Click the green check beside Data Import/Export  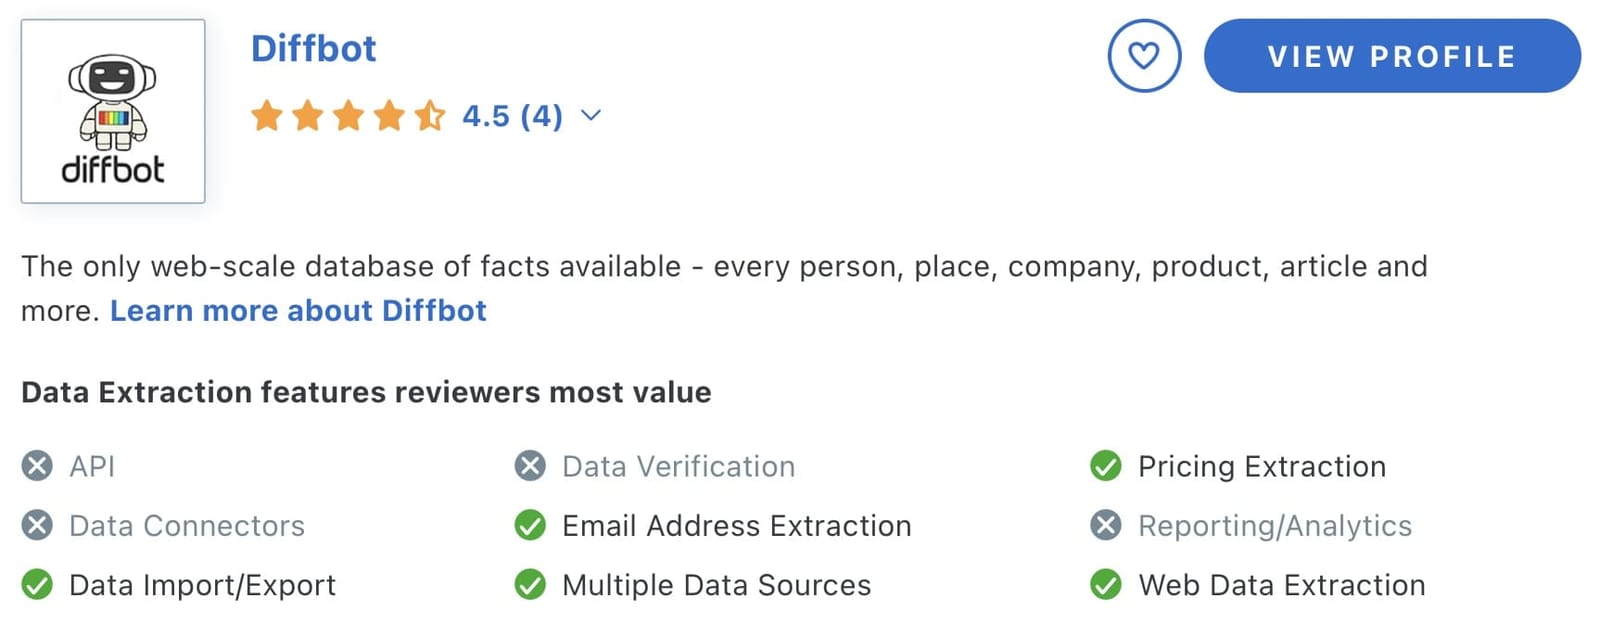pyautogui.click(x=37, y=584)
